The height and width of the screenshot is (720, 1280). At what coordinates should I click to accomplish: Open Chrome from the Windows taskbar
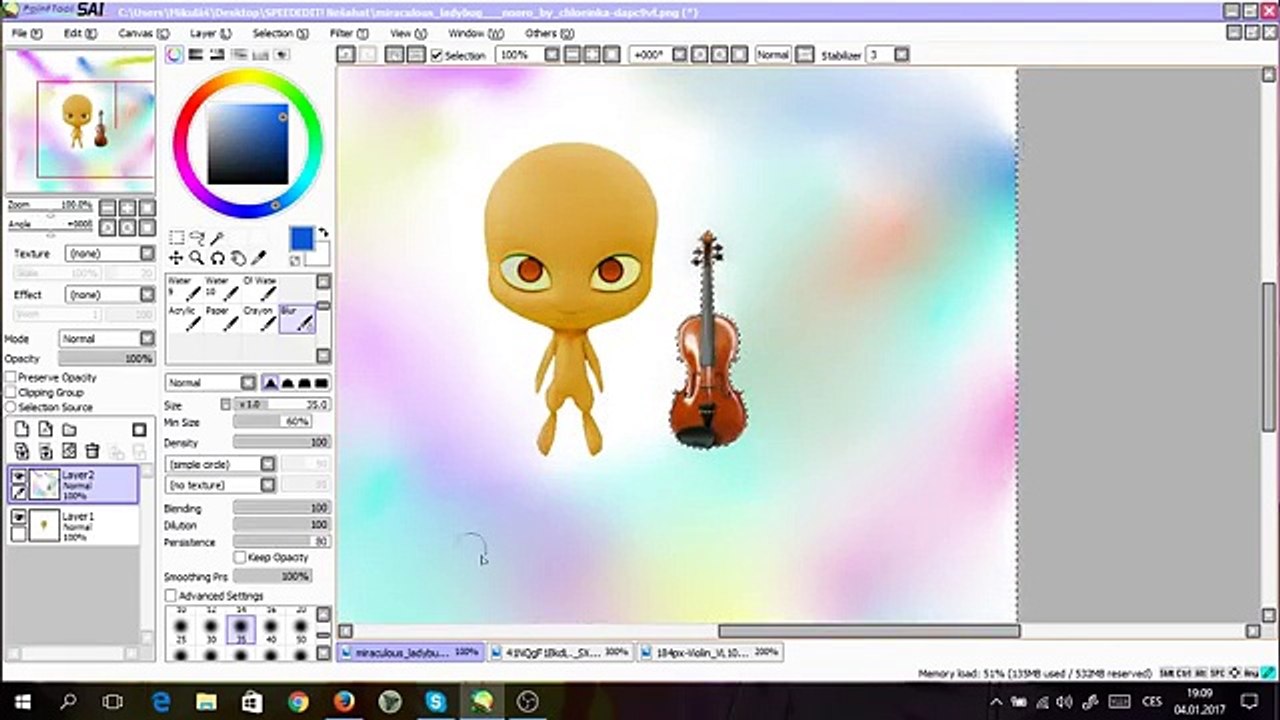point(298,701)
